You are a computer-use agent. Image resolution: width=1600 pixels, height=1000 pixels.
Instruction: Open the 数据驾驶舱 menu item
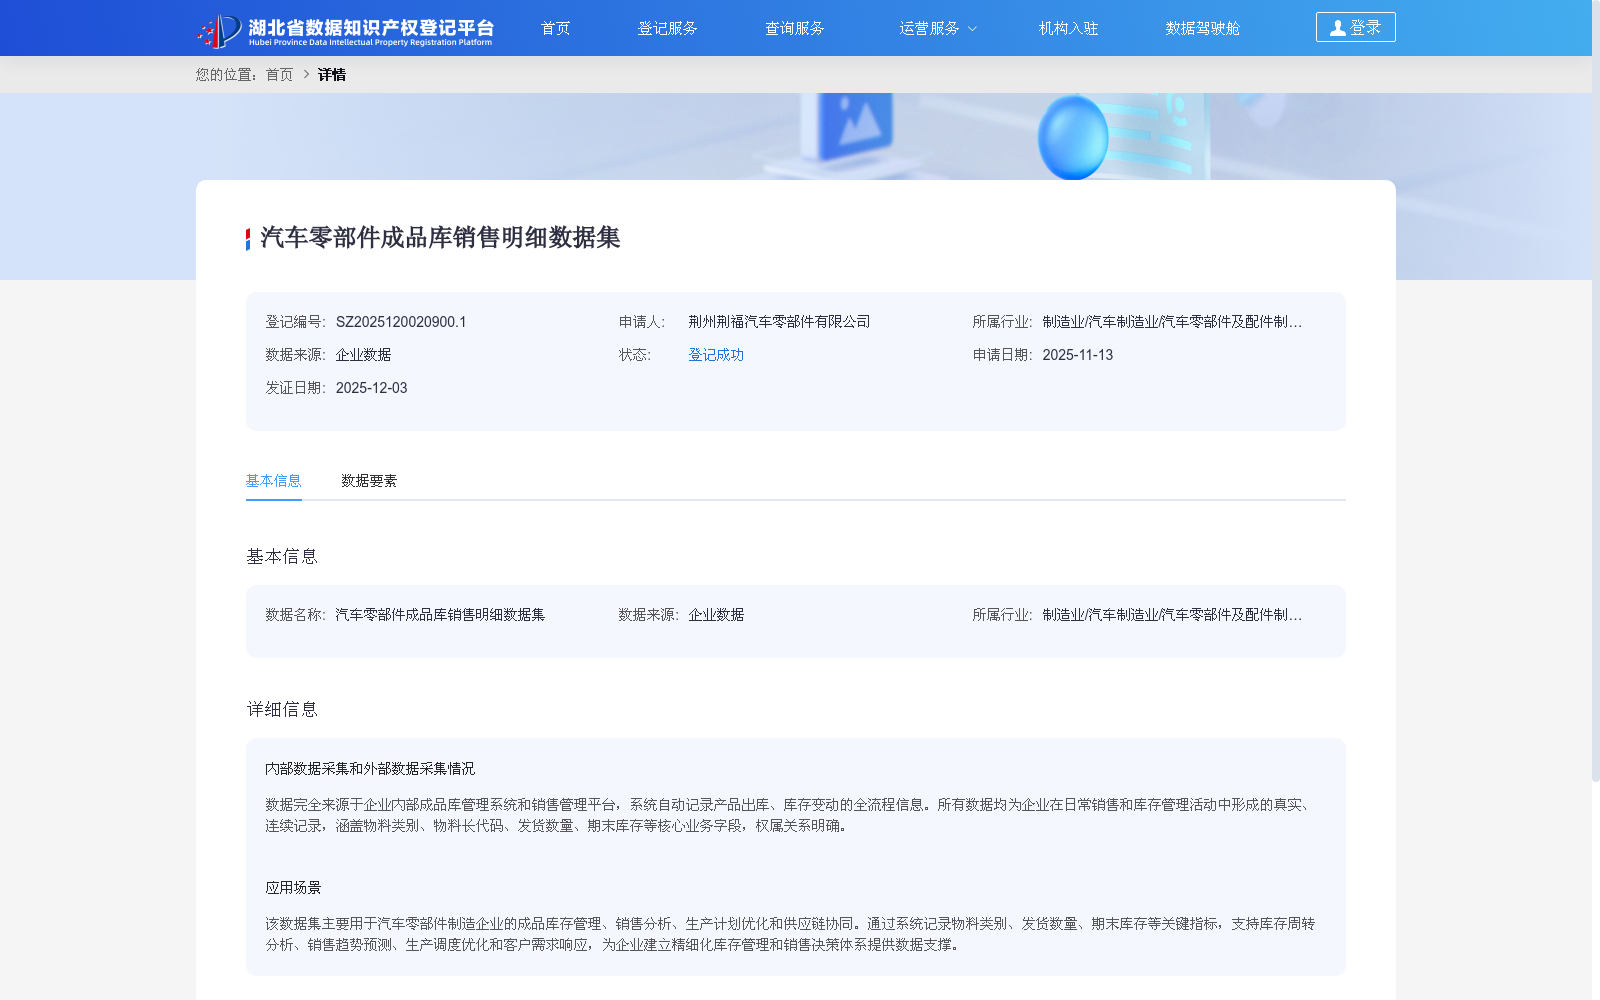(x=1202, y=28)
